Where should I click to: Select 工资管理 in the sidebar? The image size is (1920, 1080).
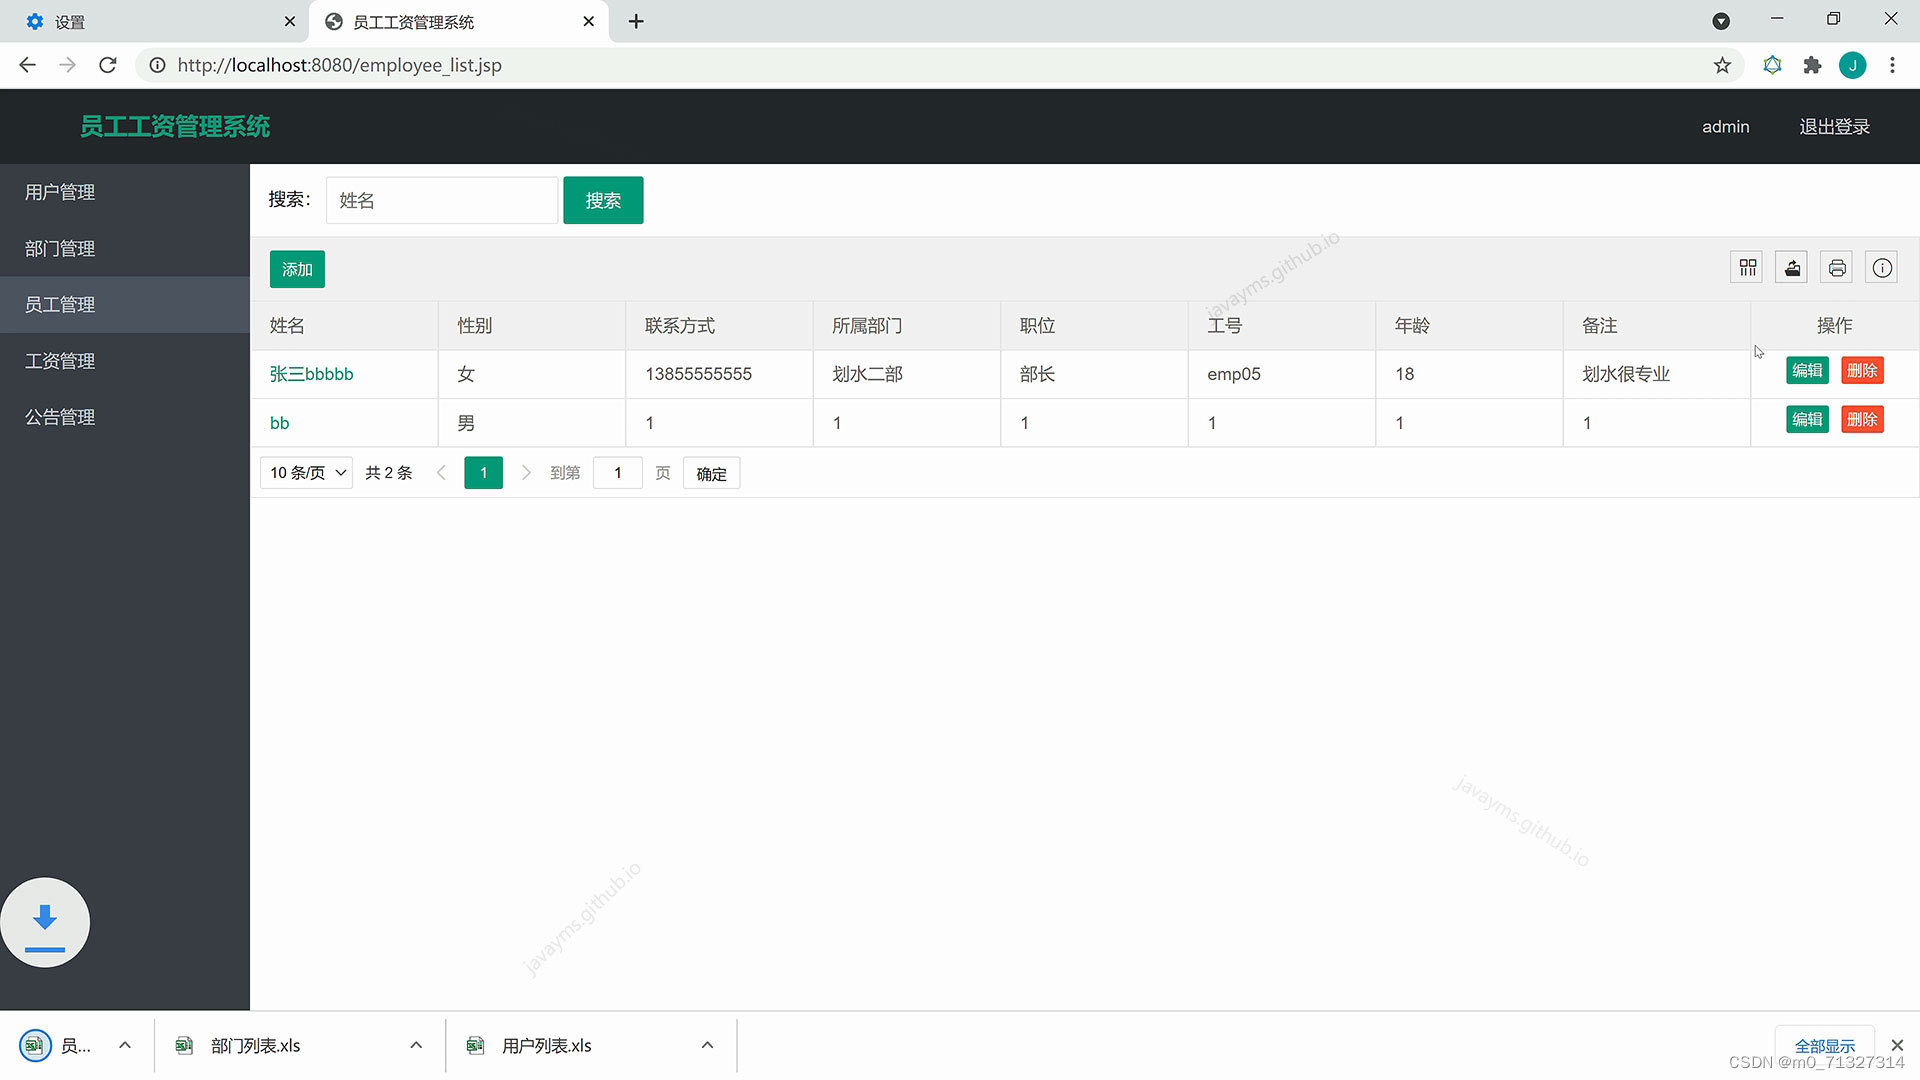coord(60,361)
